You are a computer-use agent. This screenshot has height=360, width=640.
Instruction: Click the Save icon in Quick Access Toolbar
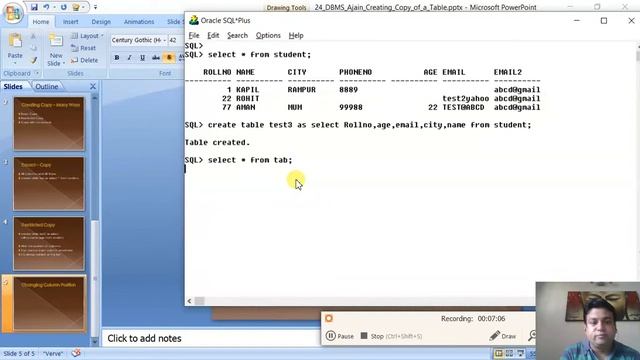tap(34, 7)
